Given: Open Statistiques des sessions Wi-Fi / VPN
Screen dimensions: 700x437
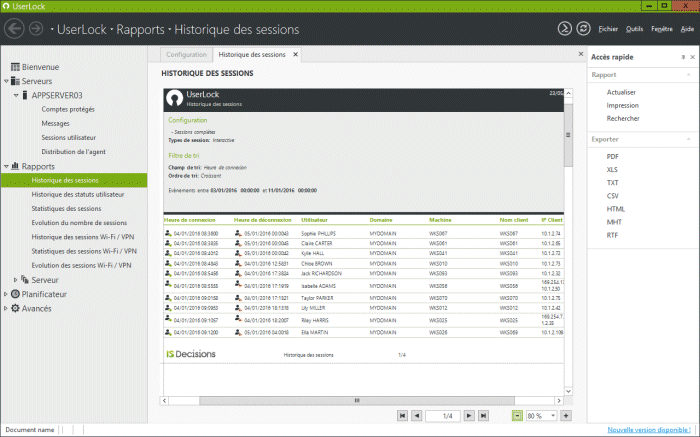Looking at the screenshot, I should click(x=84, y=251).
